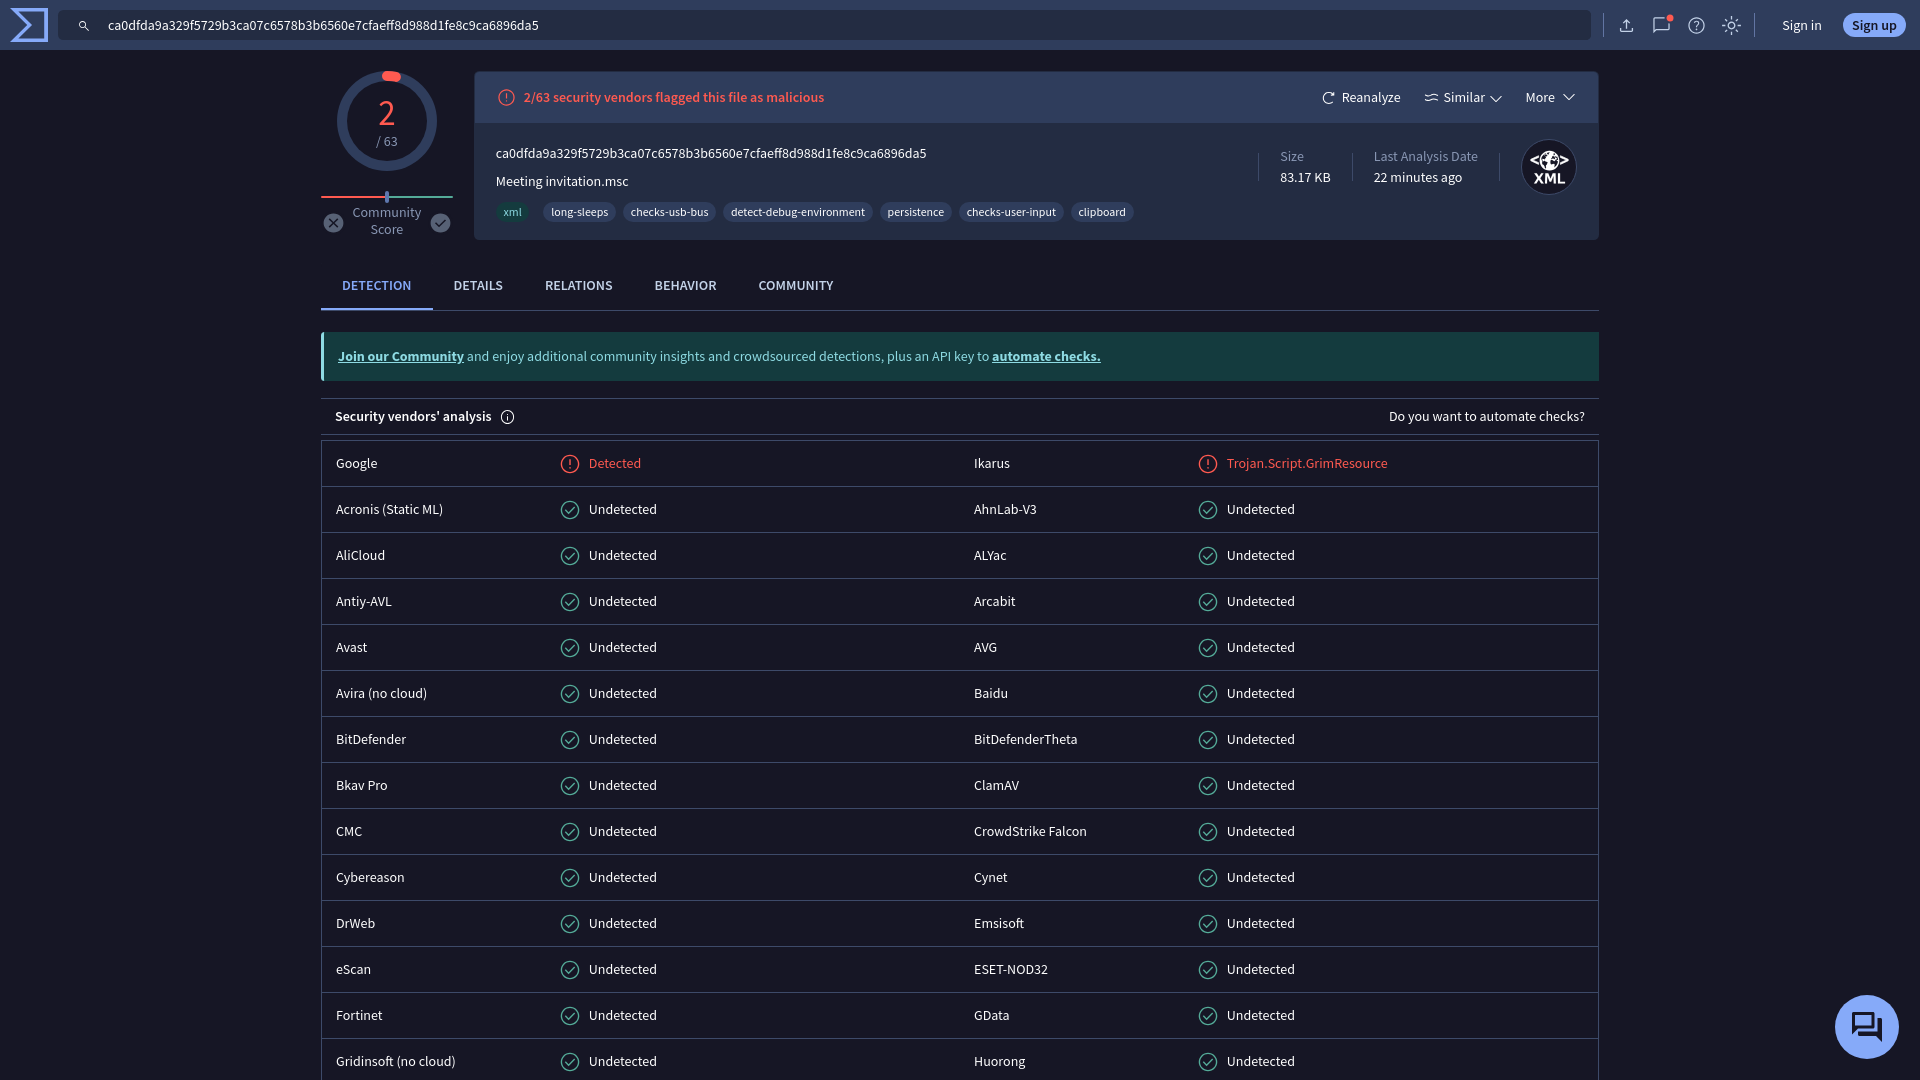Click the Cybereason vendor name
Image resolution: width=1920 pixels, height=1080 pixels.
(x=370, y=878)
